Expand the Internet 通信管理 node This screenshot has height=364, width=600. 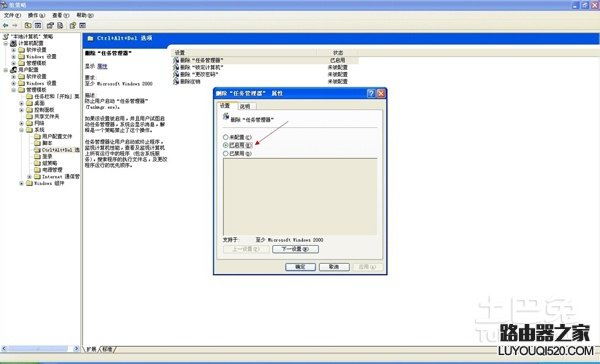coord(29,176)
